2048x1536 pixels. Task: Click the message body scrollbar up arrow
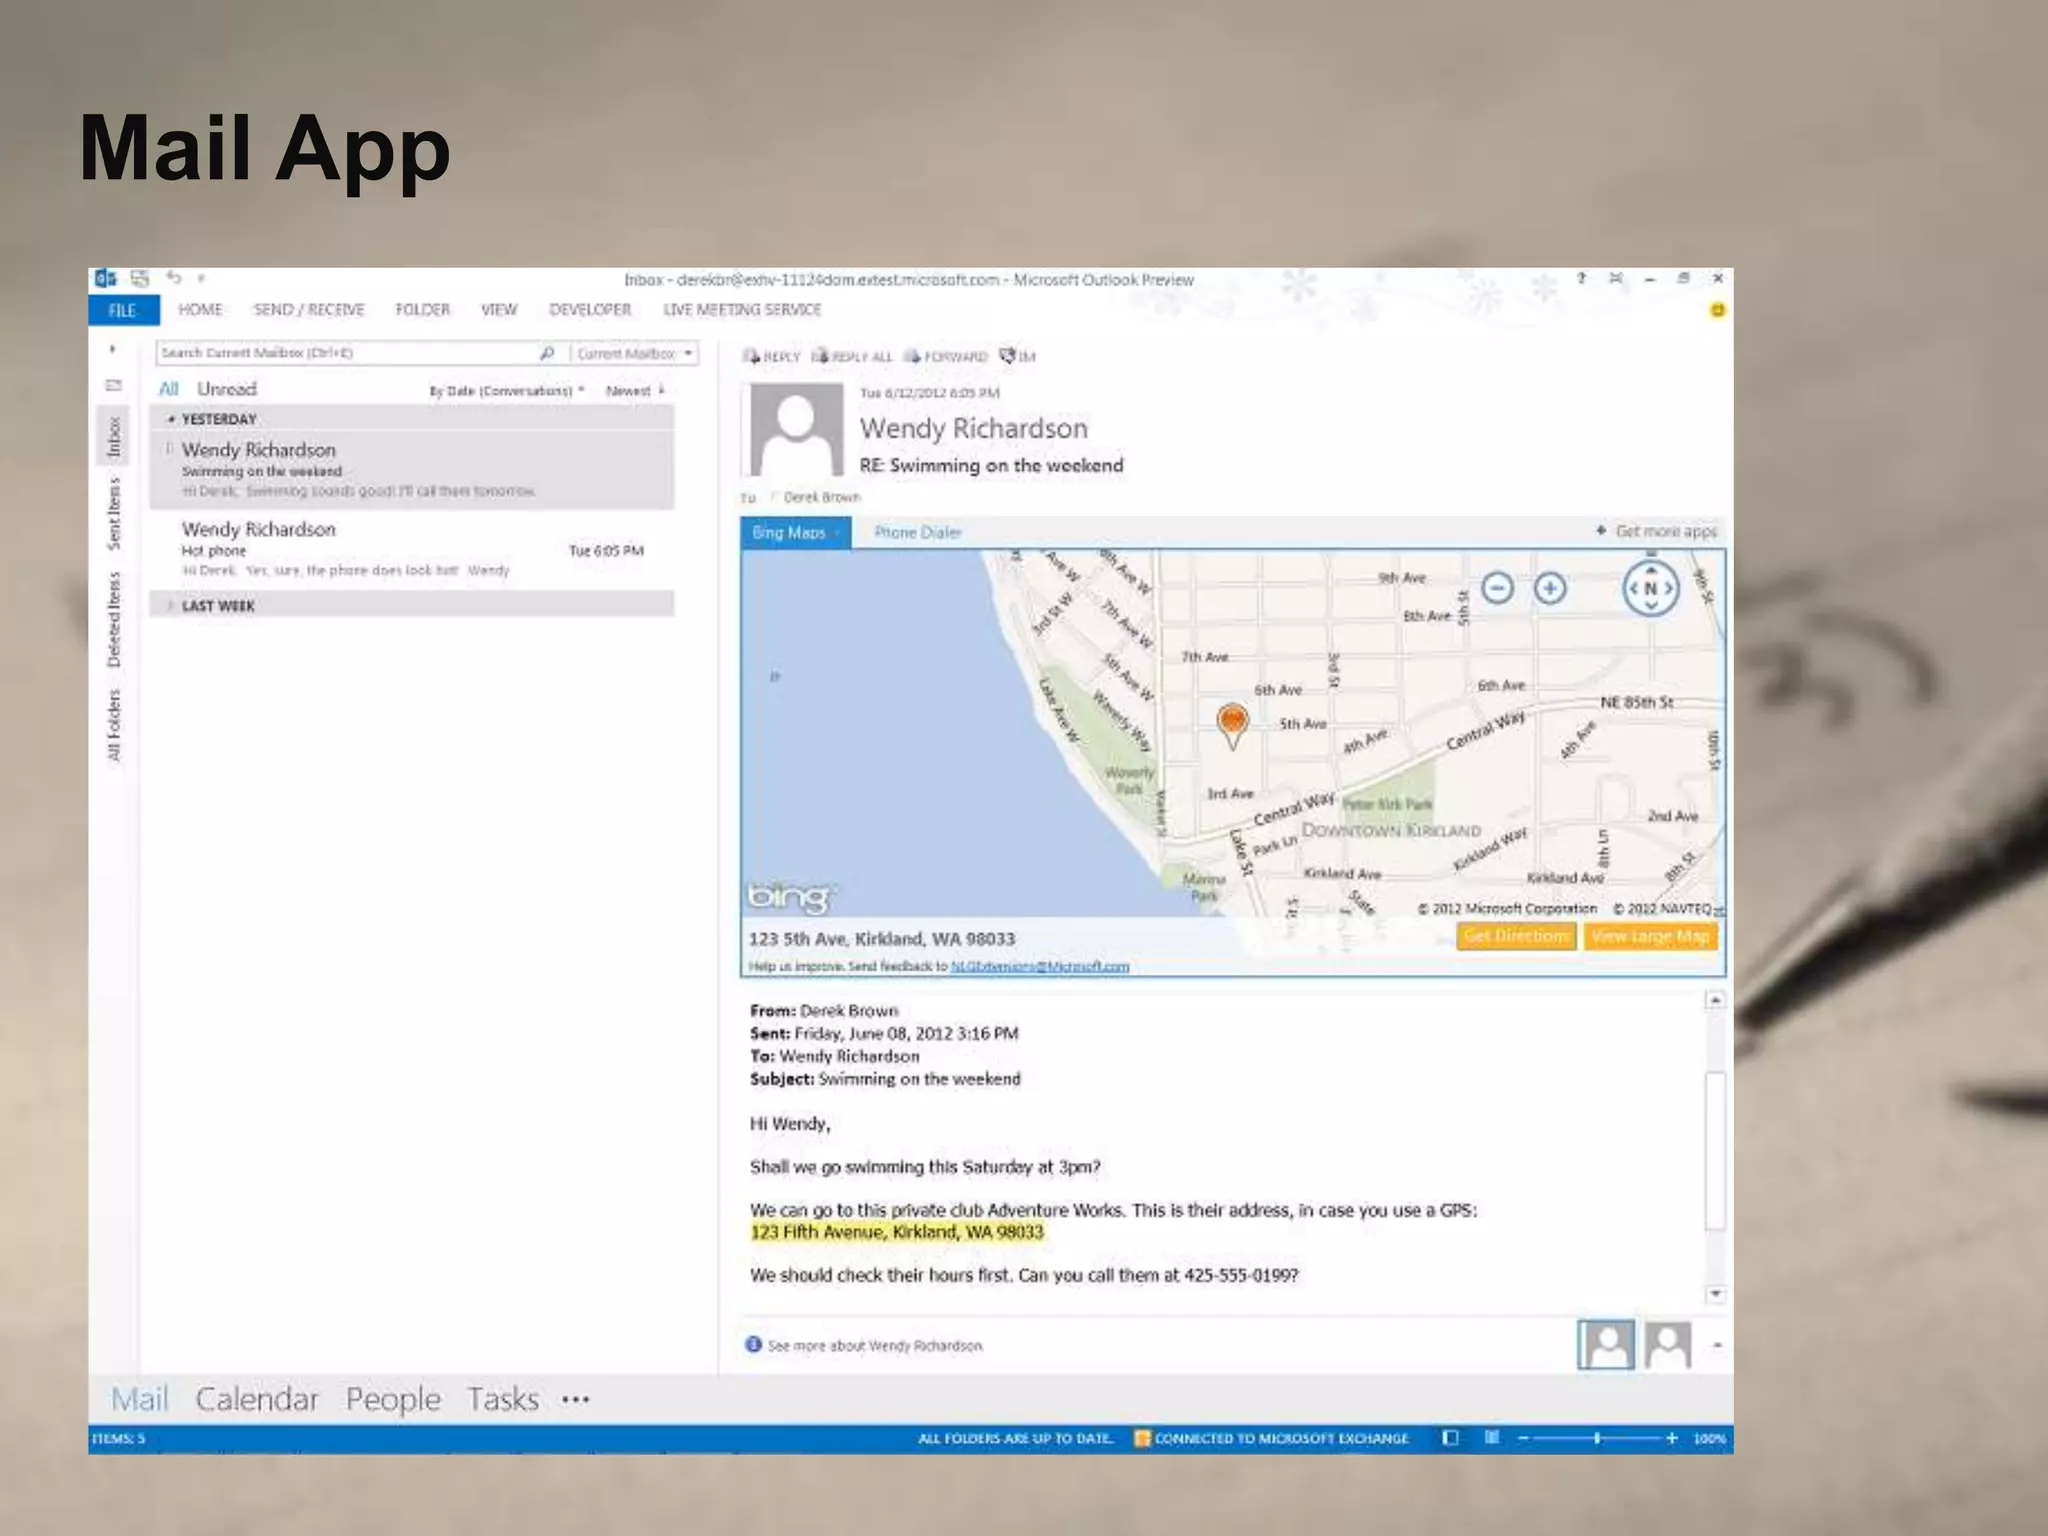(1716, 1000)
